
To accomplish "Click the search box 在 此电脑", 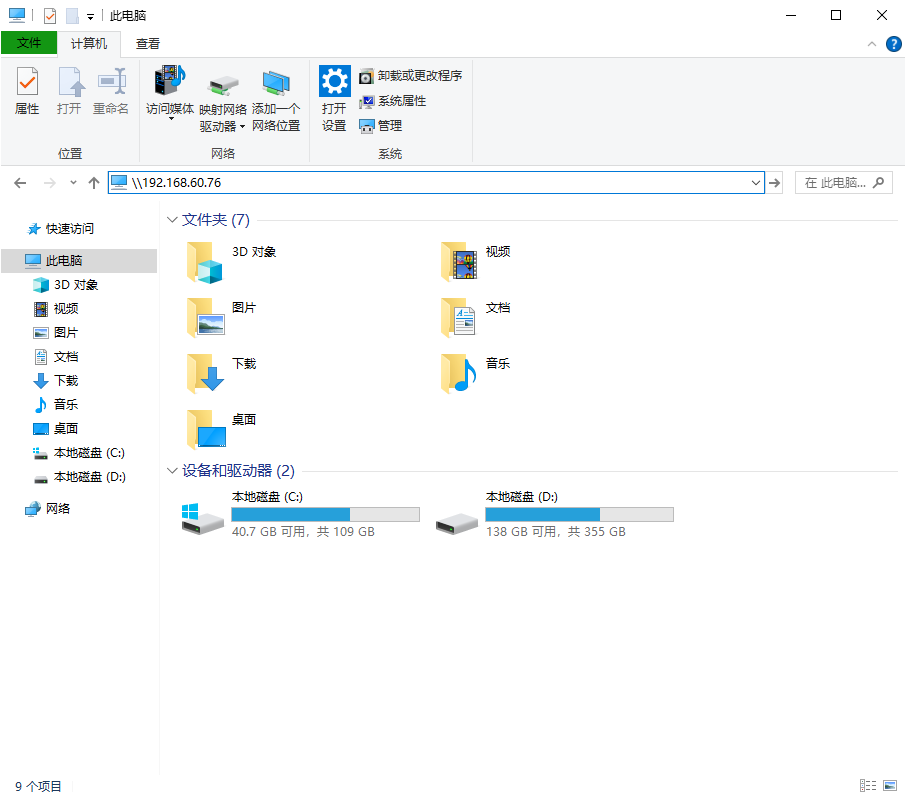I will click(x=835, y=182).
